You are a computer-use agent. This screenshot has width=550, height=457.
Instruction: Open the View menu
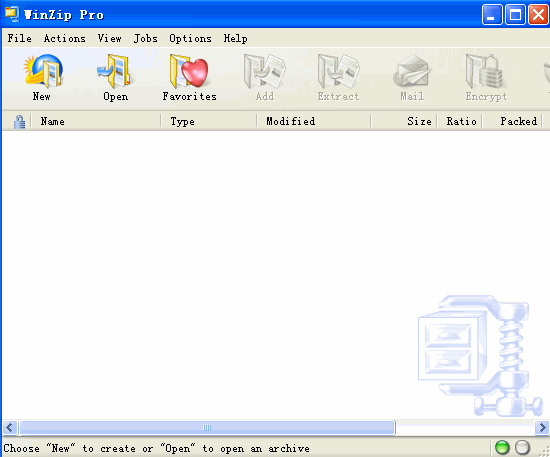point(109,38)
